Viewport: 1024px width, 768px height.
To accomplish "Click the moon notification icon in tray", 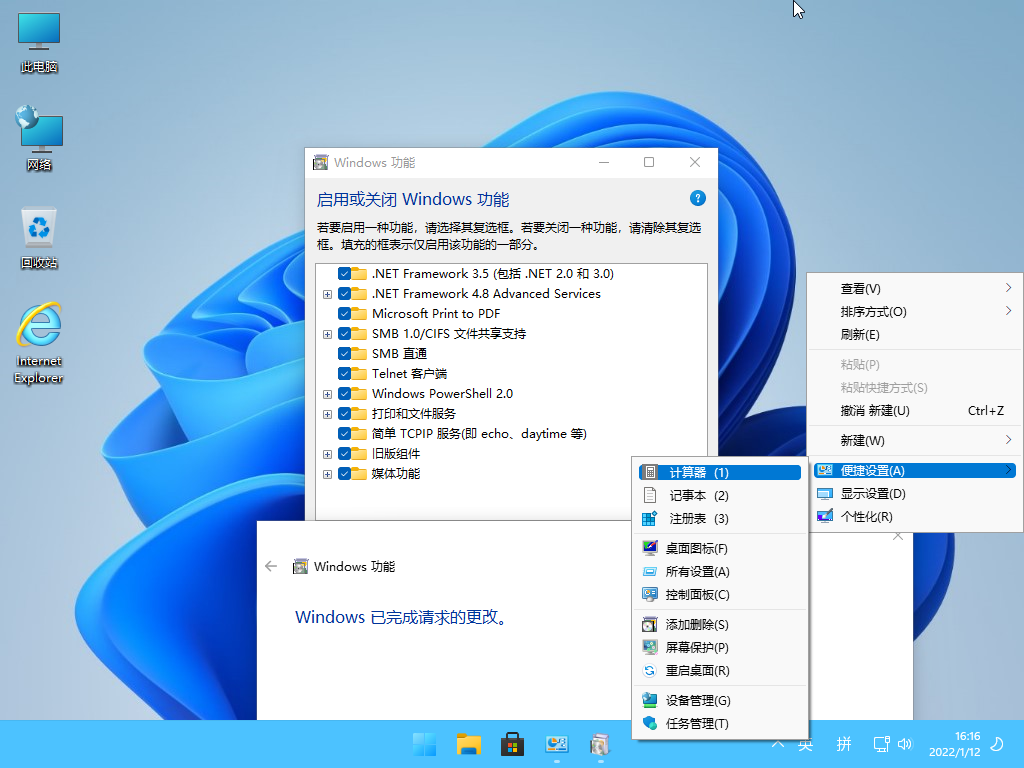I will point(997,744).
